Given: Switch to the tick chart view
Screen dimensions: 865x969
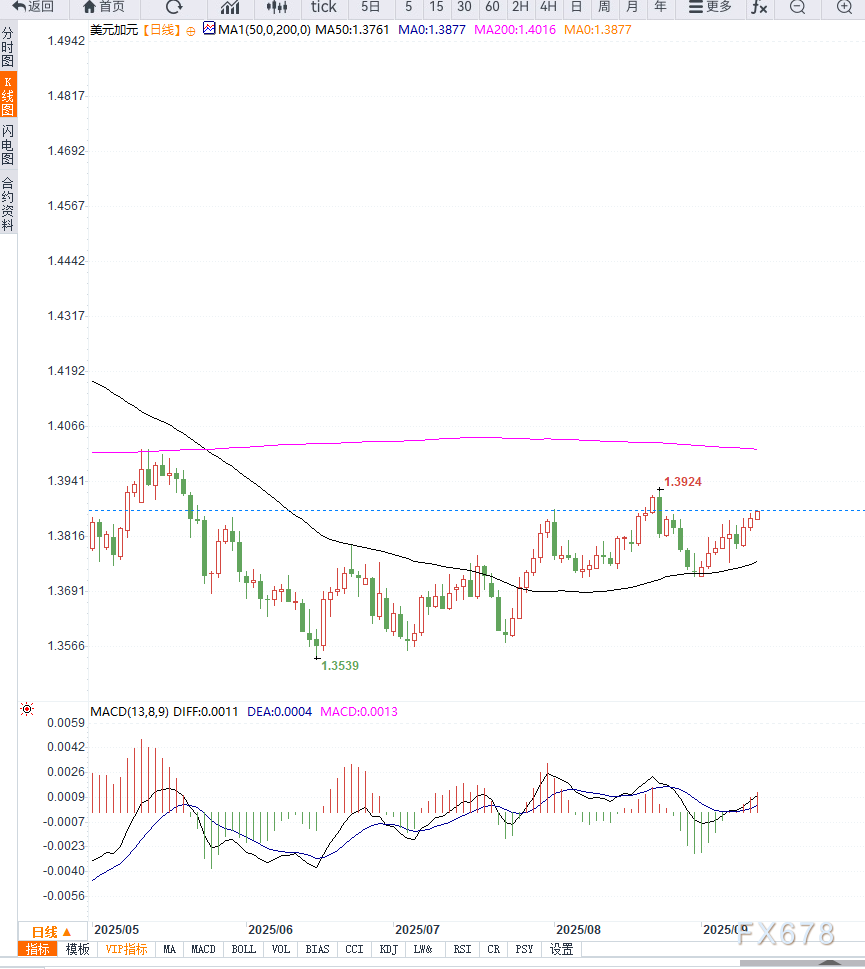Looking at the screenshot, I should (323, 7).
